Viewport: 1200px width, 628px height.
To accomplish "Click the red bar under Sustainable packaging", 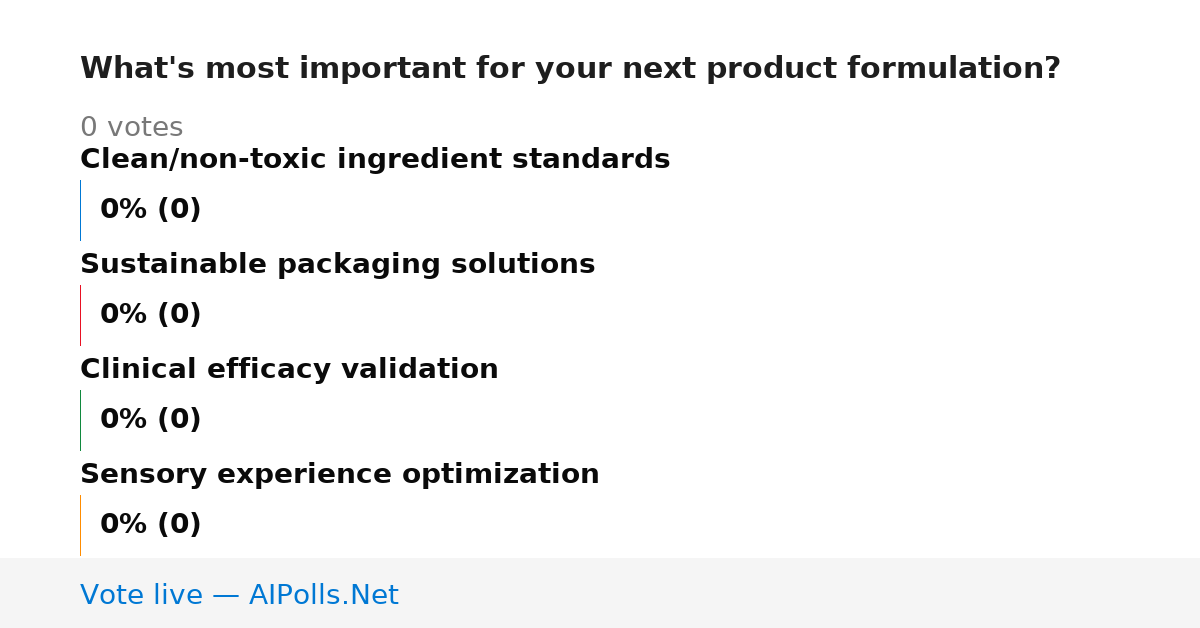I will (80, 315).
